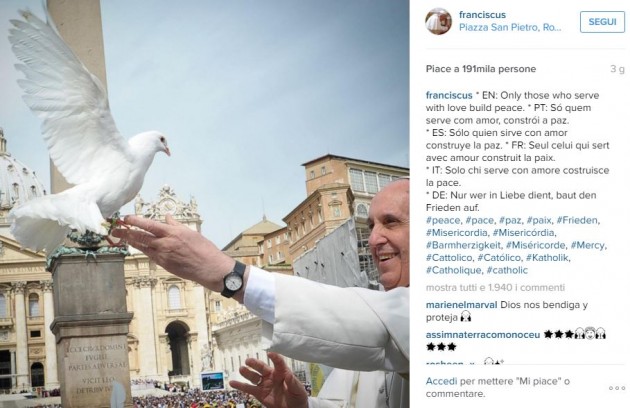This screenshot has height=408, width=630.
Task: Open franciscus username in the post header
Action: [482, 15]
